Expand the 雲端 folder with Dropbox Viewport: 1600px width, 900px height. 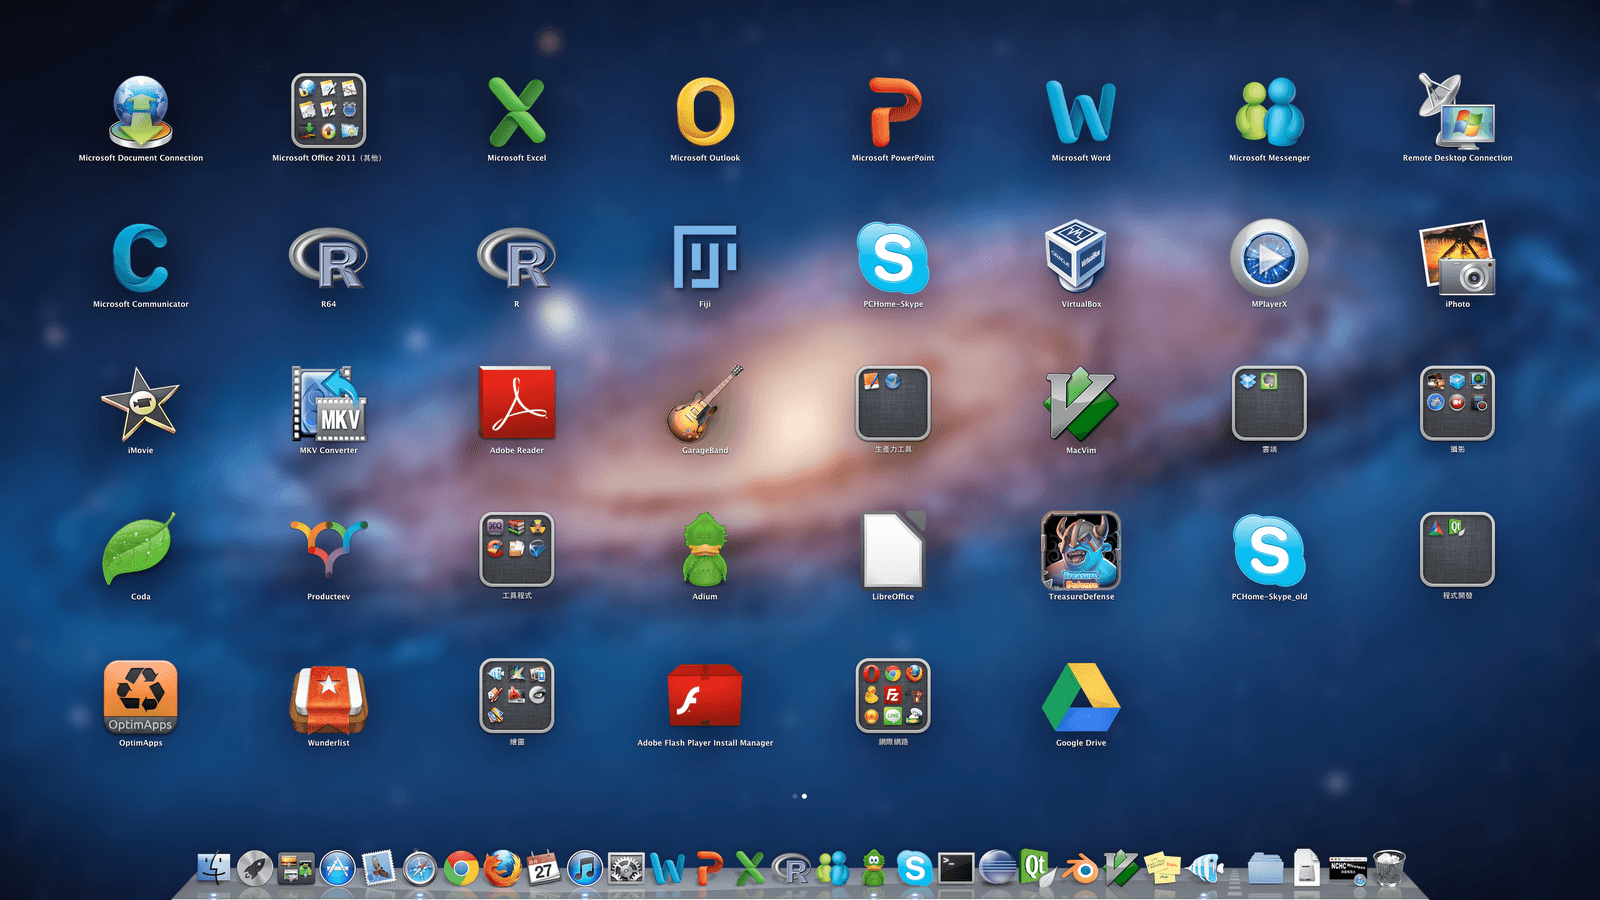(1269, 403)
